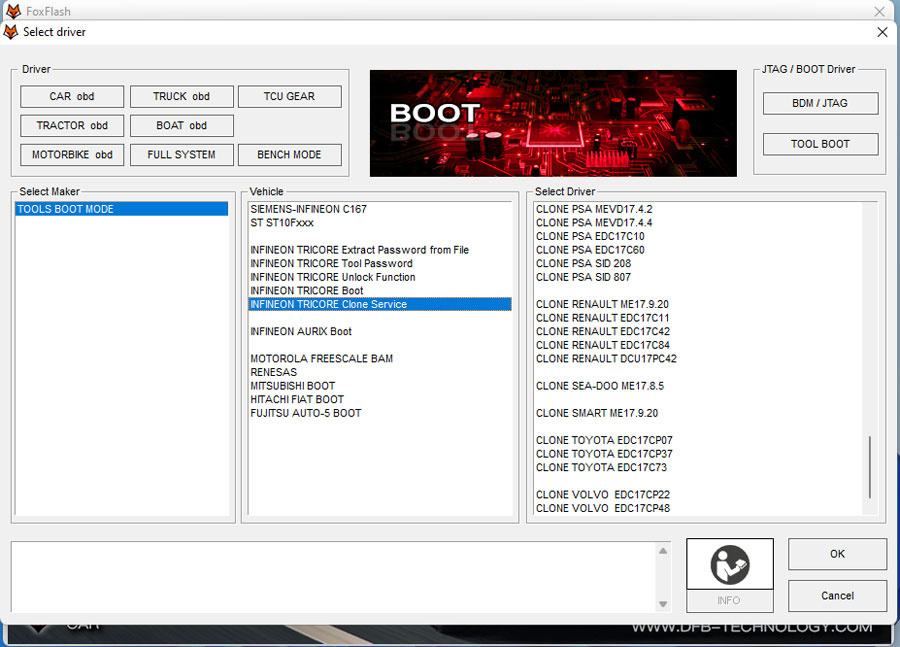
Task: Open the BDM / JTAG driver
Action: [820, 104]
